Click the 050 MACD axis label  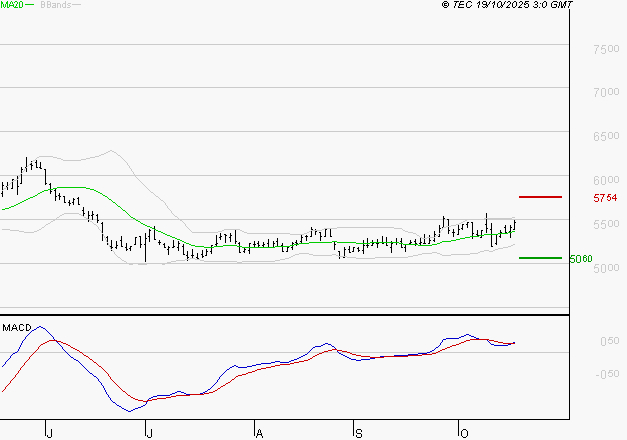(x=607, y=342)
